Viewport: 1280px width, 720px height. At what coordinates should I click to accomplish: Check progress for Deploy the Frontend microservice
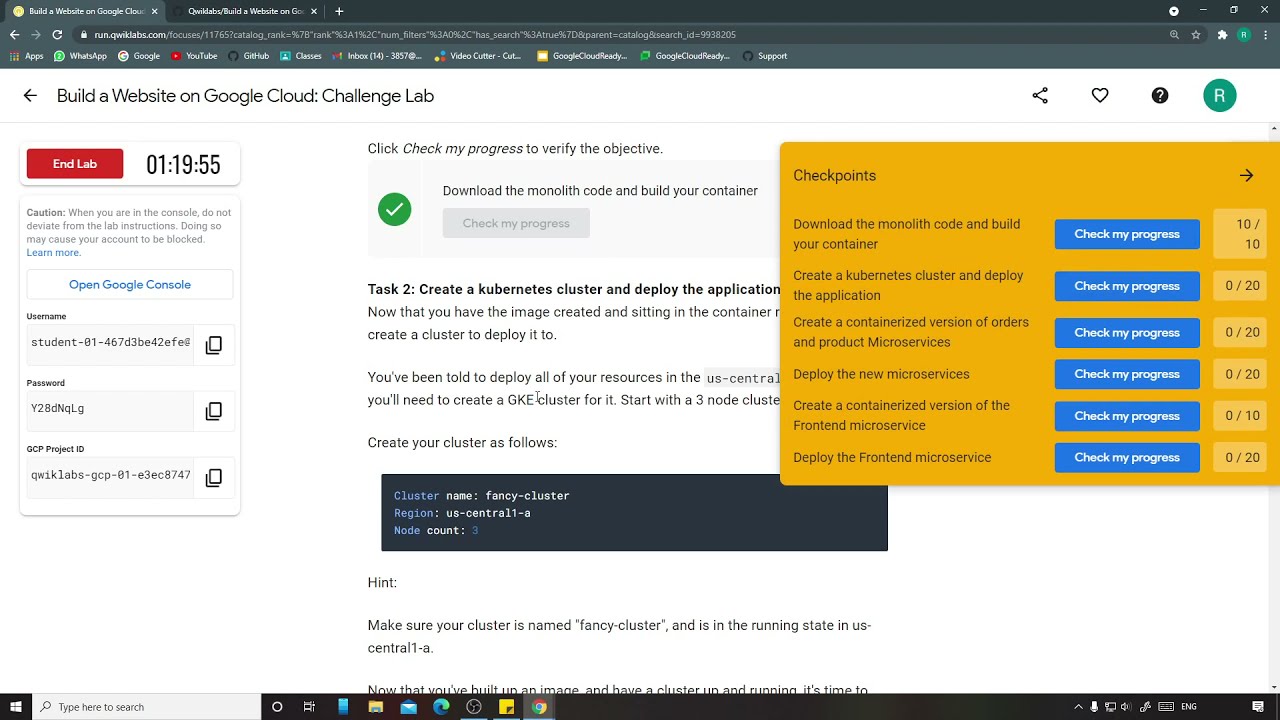1127,458
